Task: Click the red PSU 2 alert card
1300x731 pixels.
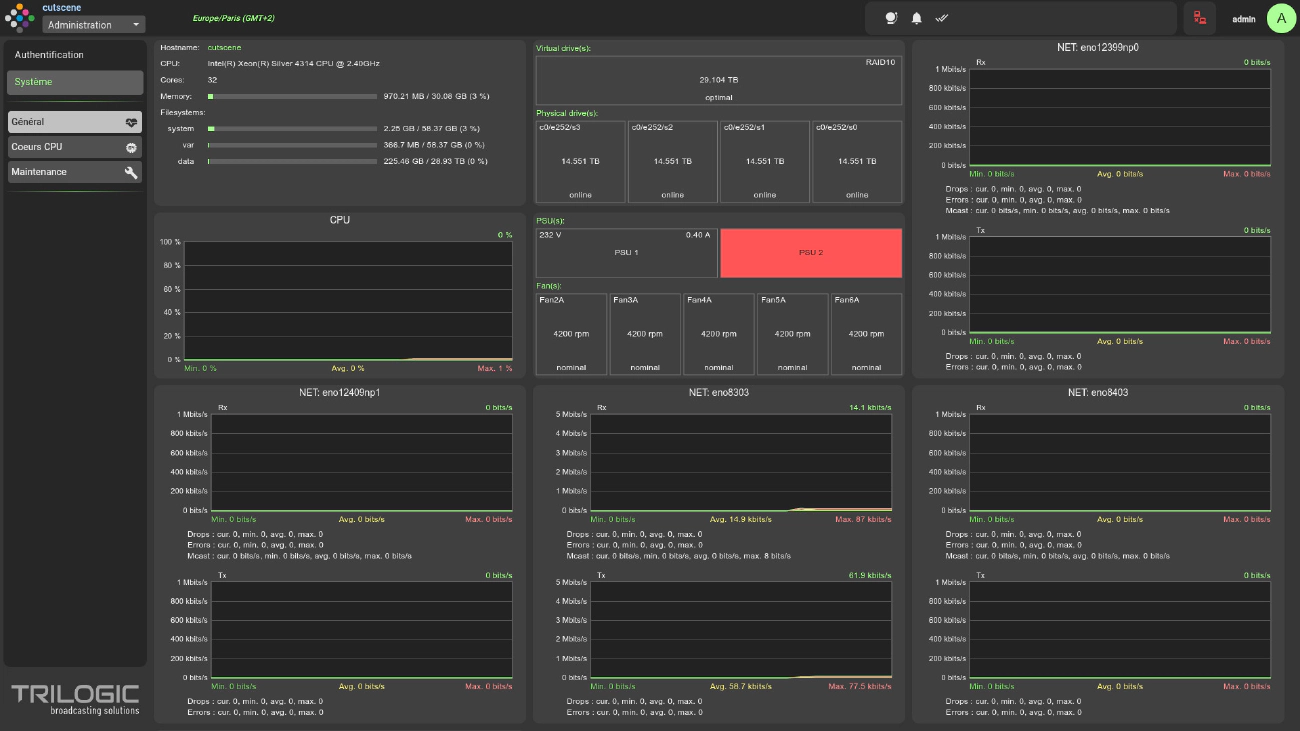Action: tap(811, 253)
